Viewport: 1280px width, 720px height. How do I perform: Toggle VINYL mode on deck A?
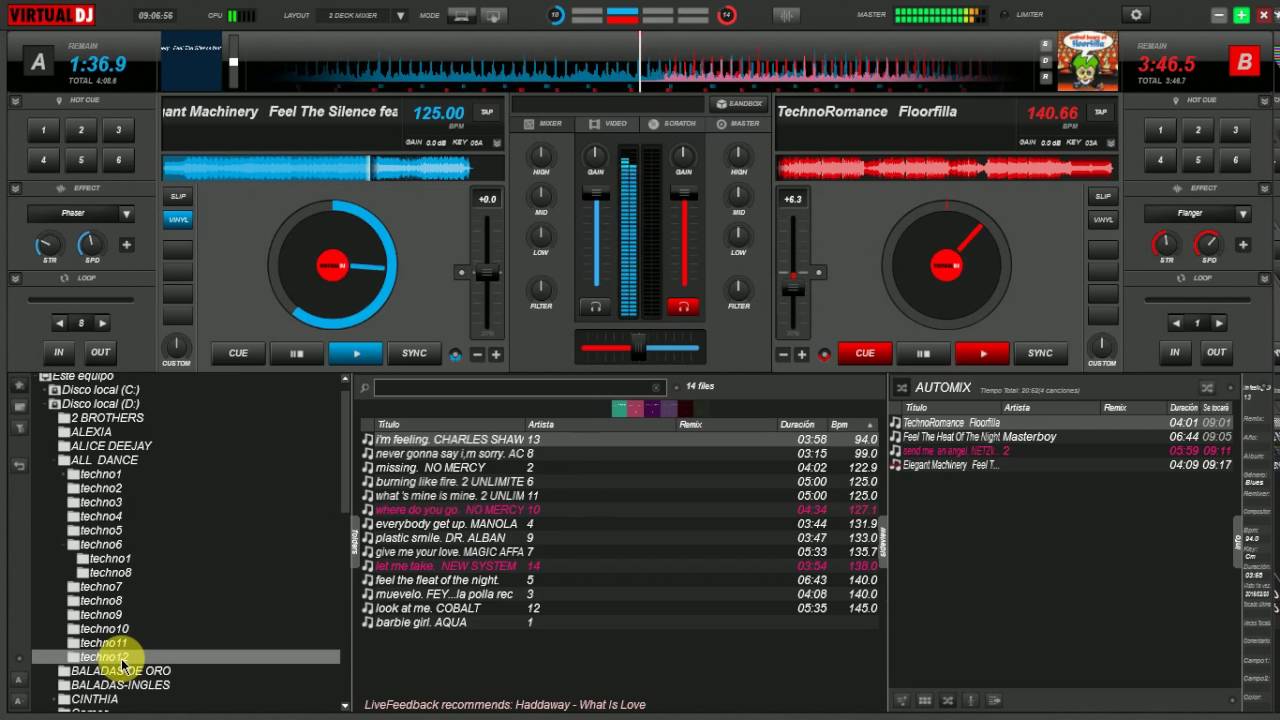[x=178, y=219]
